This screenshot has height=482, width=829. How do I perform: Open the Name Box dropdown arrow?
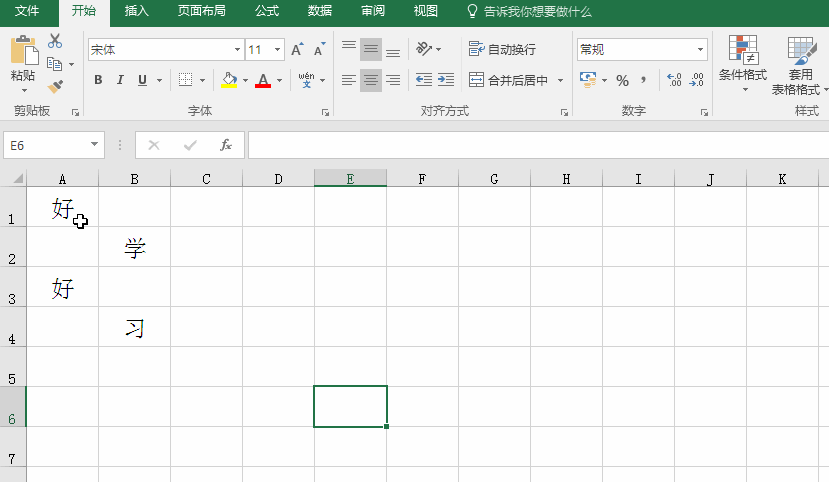pyautogui.click(x=94, y=144)
